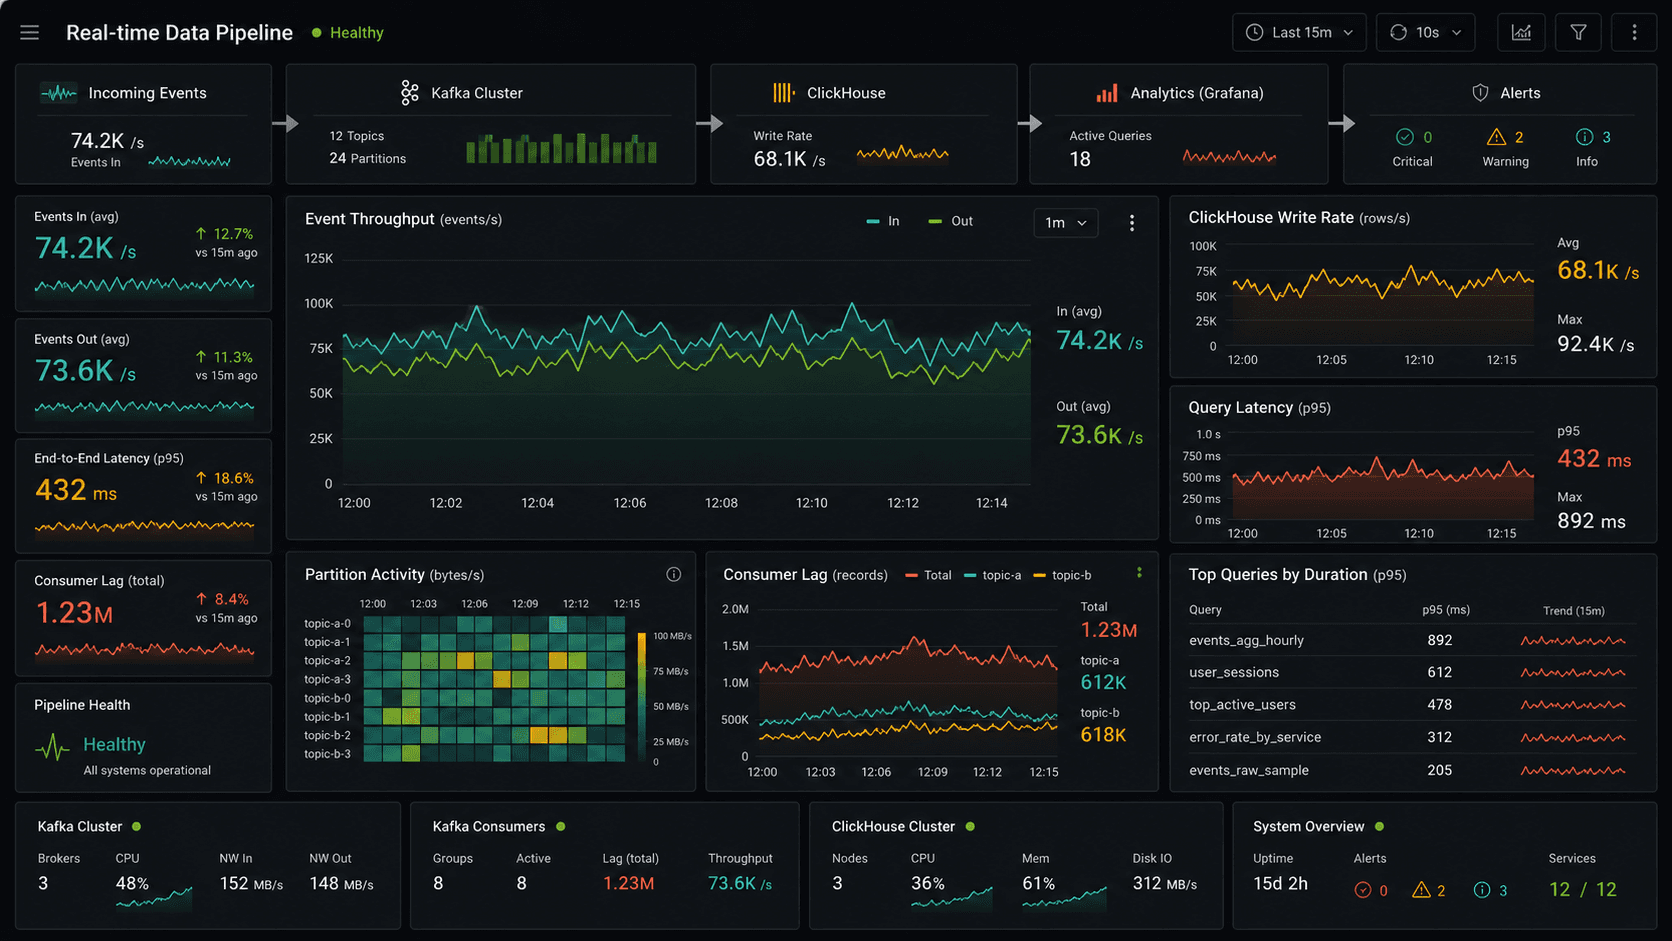
Task: Click the Critical alerts checkmark icon
Action: (x=1404, y=137)
